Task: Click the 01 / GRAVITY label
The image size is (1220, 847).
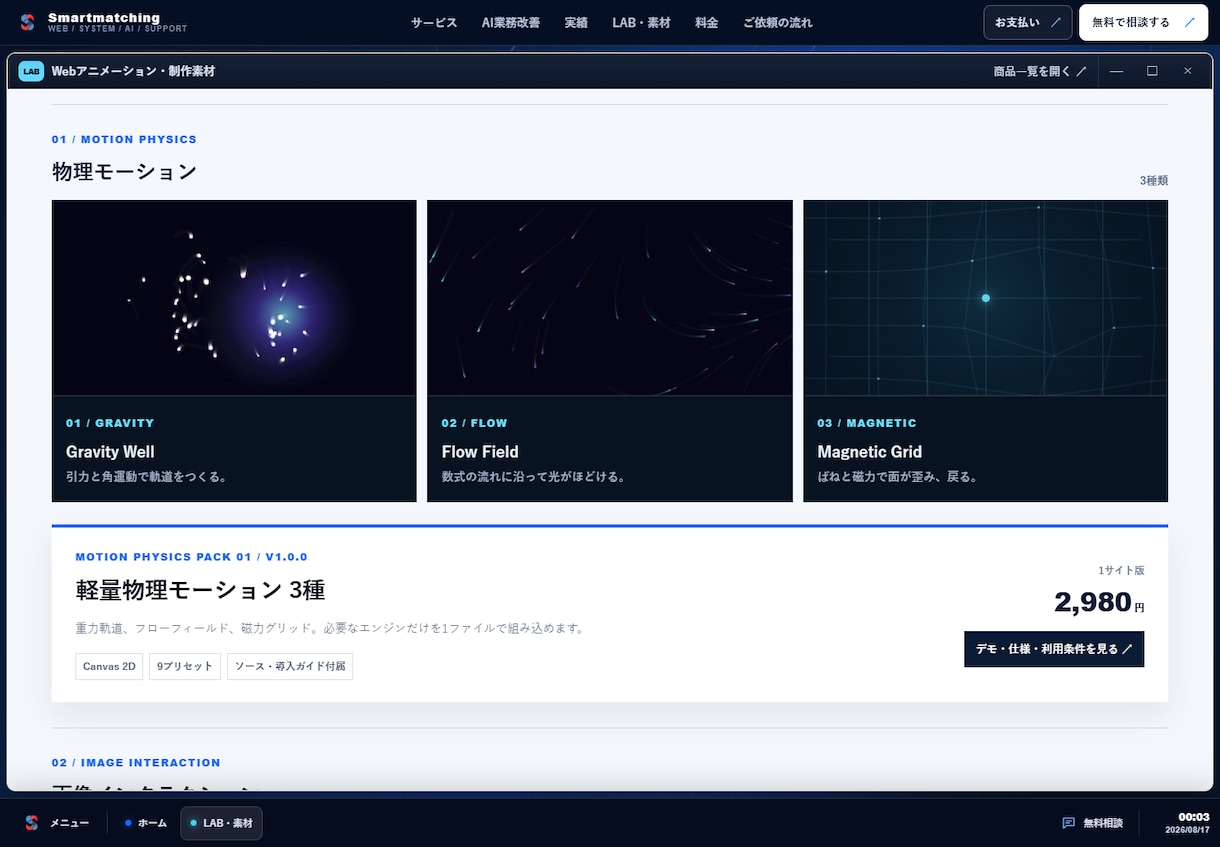Action: pos(110,423)
